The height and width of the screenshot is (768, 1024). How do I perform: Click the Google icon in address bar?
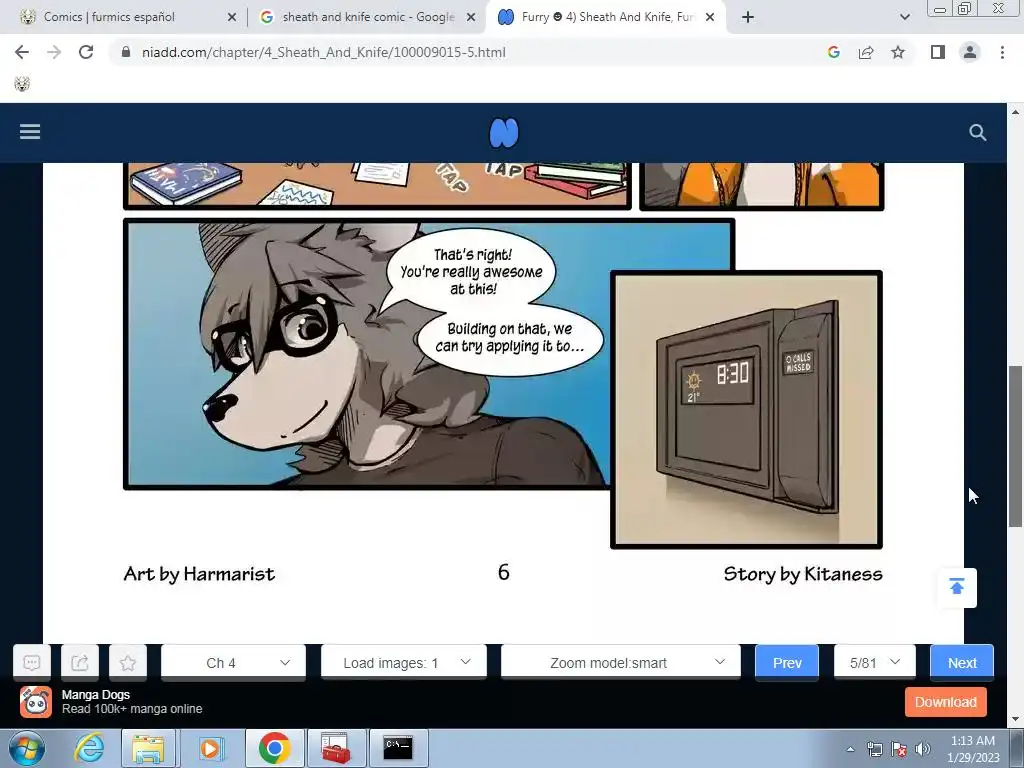(833, 52)
